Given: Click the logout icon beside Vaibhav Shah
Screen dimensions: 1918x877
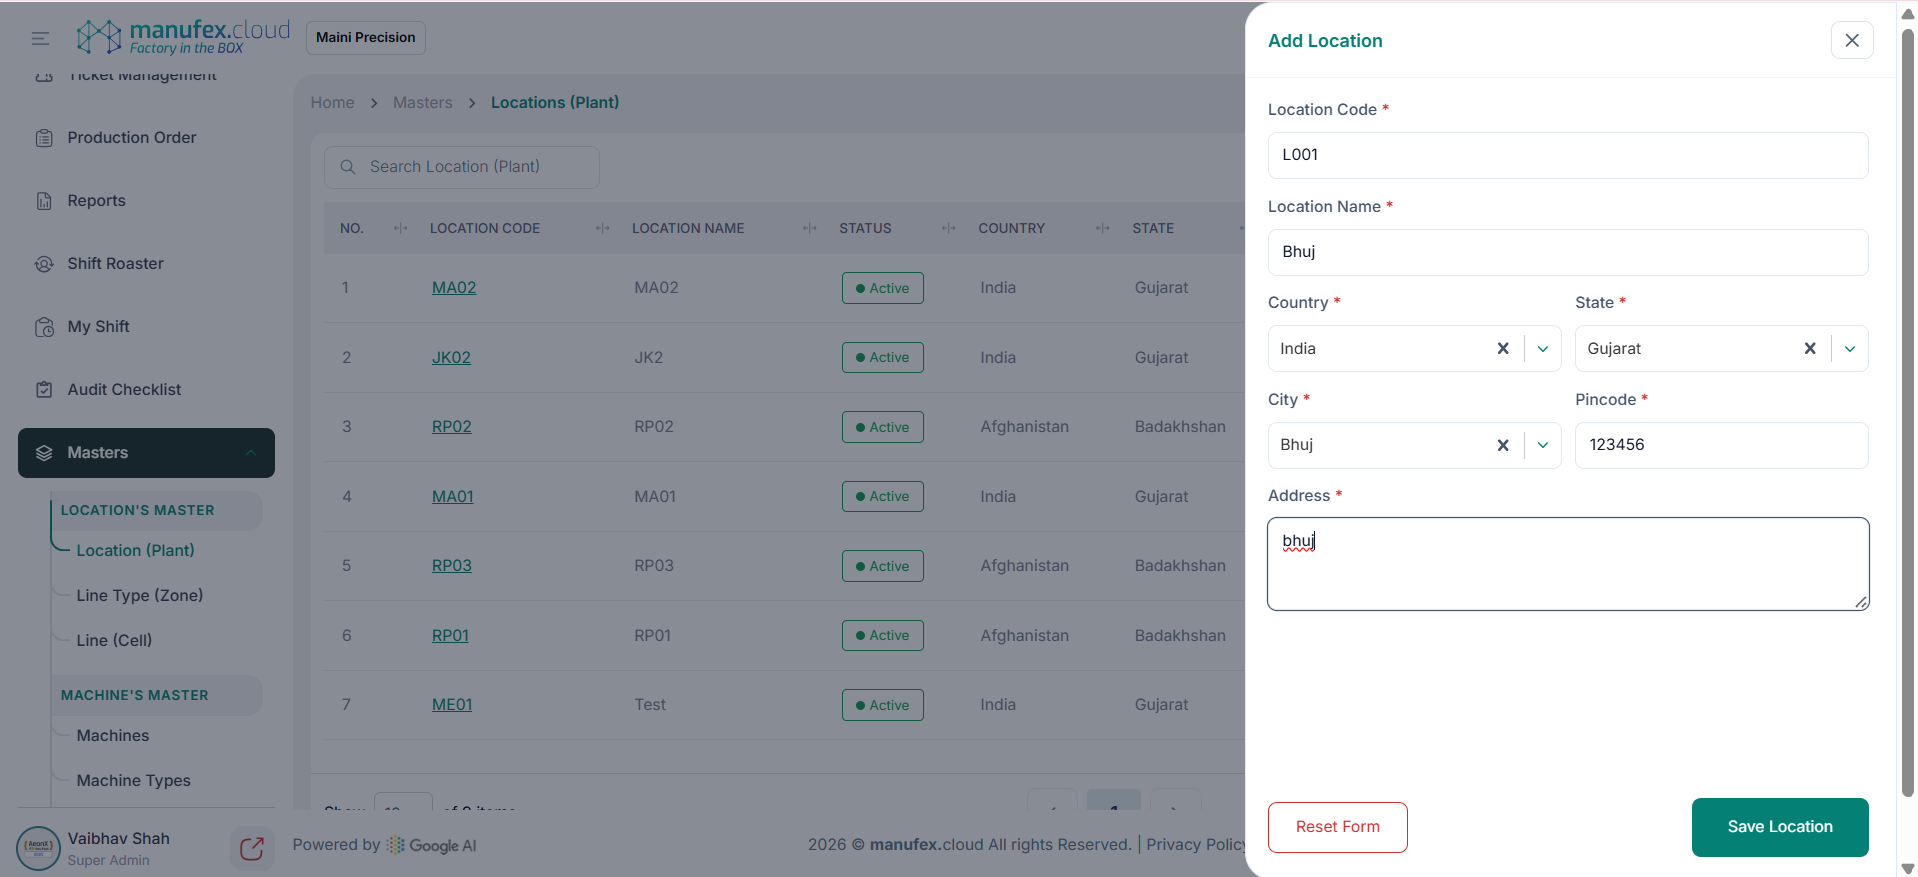Looking at the screenshot, I should click(x=251, y=849).
